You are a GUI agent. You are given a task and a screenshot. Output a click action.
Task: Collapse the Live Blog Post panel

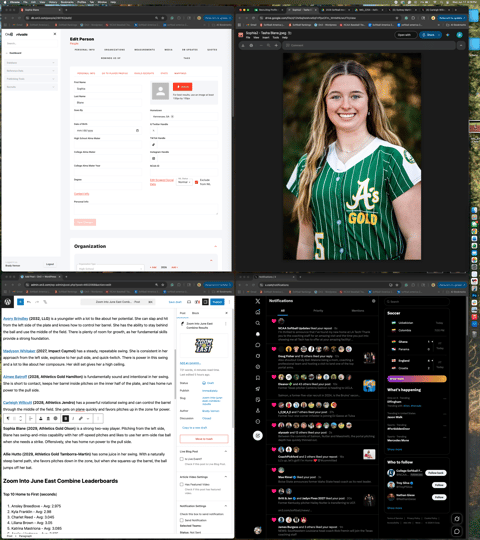(x=226, y=451)
